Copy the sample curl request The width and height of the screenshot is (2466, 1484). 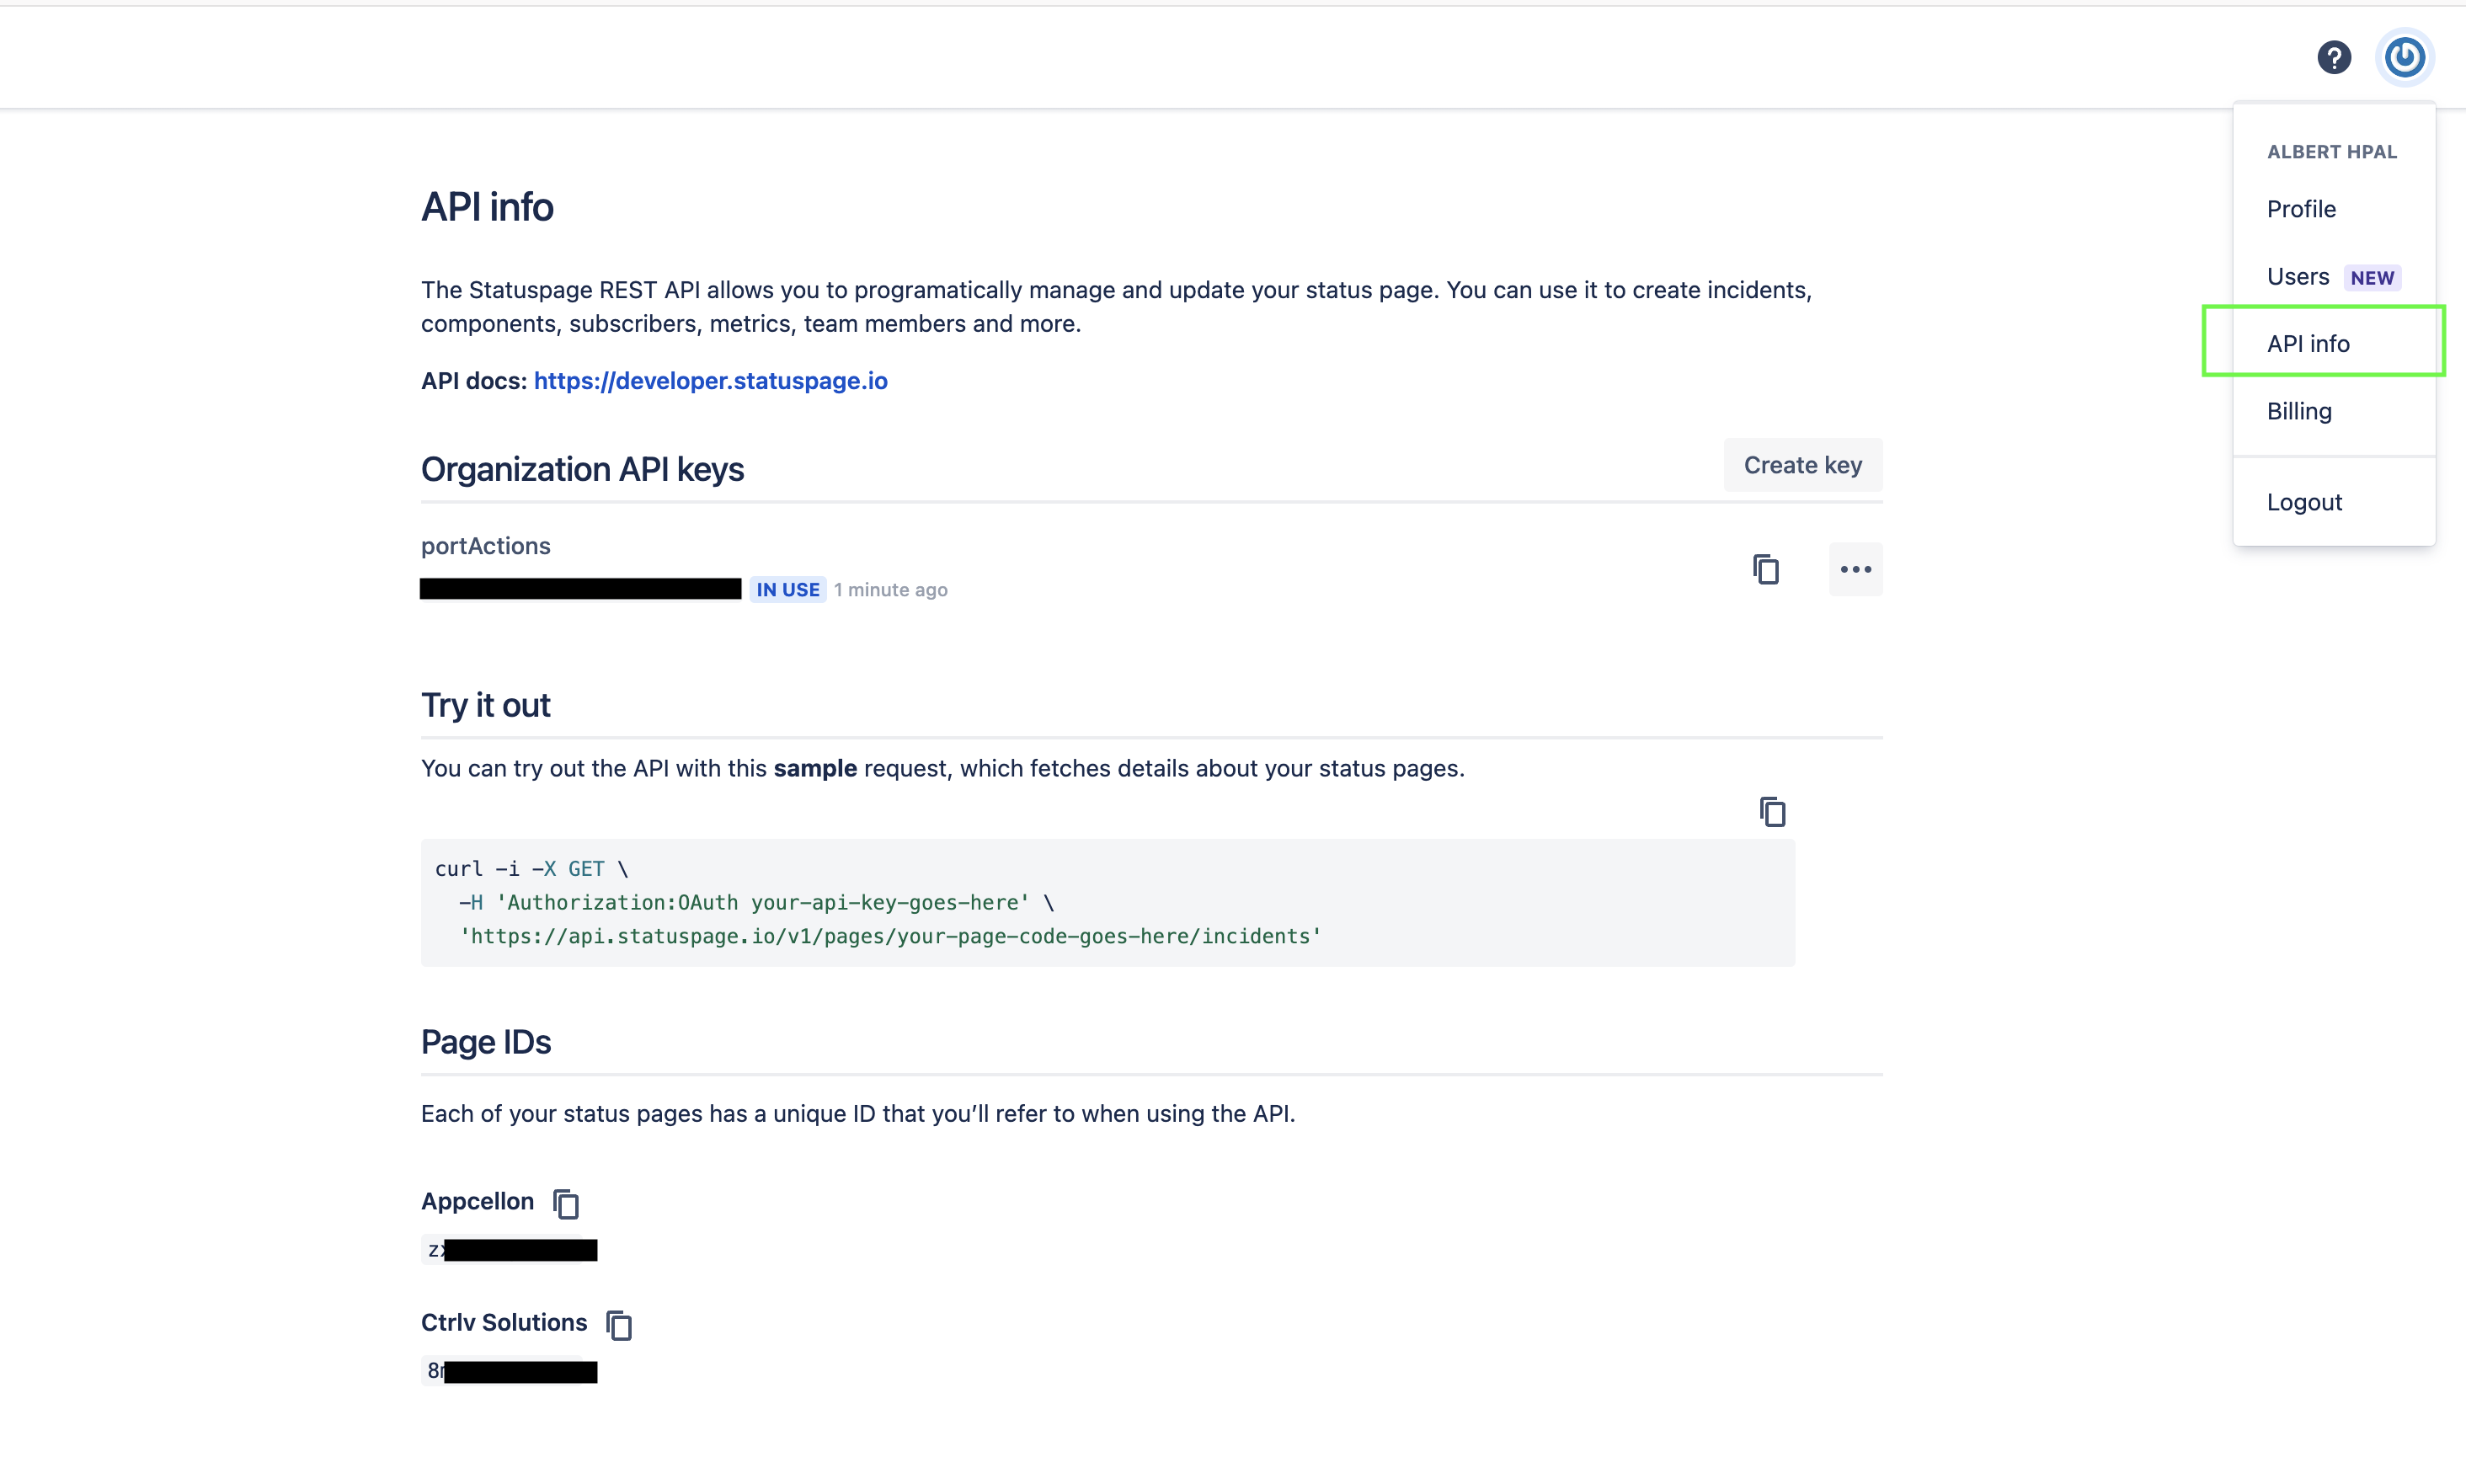(x=1772, y=811)
